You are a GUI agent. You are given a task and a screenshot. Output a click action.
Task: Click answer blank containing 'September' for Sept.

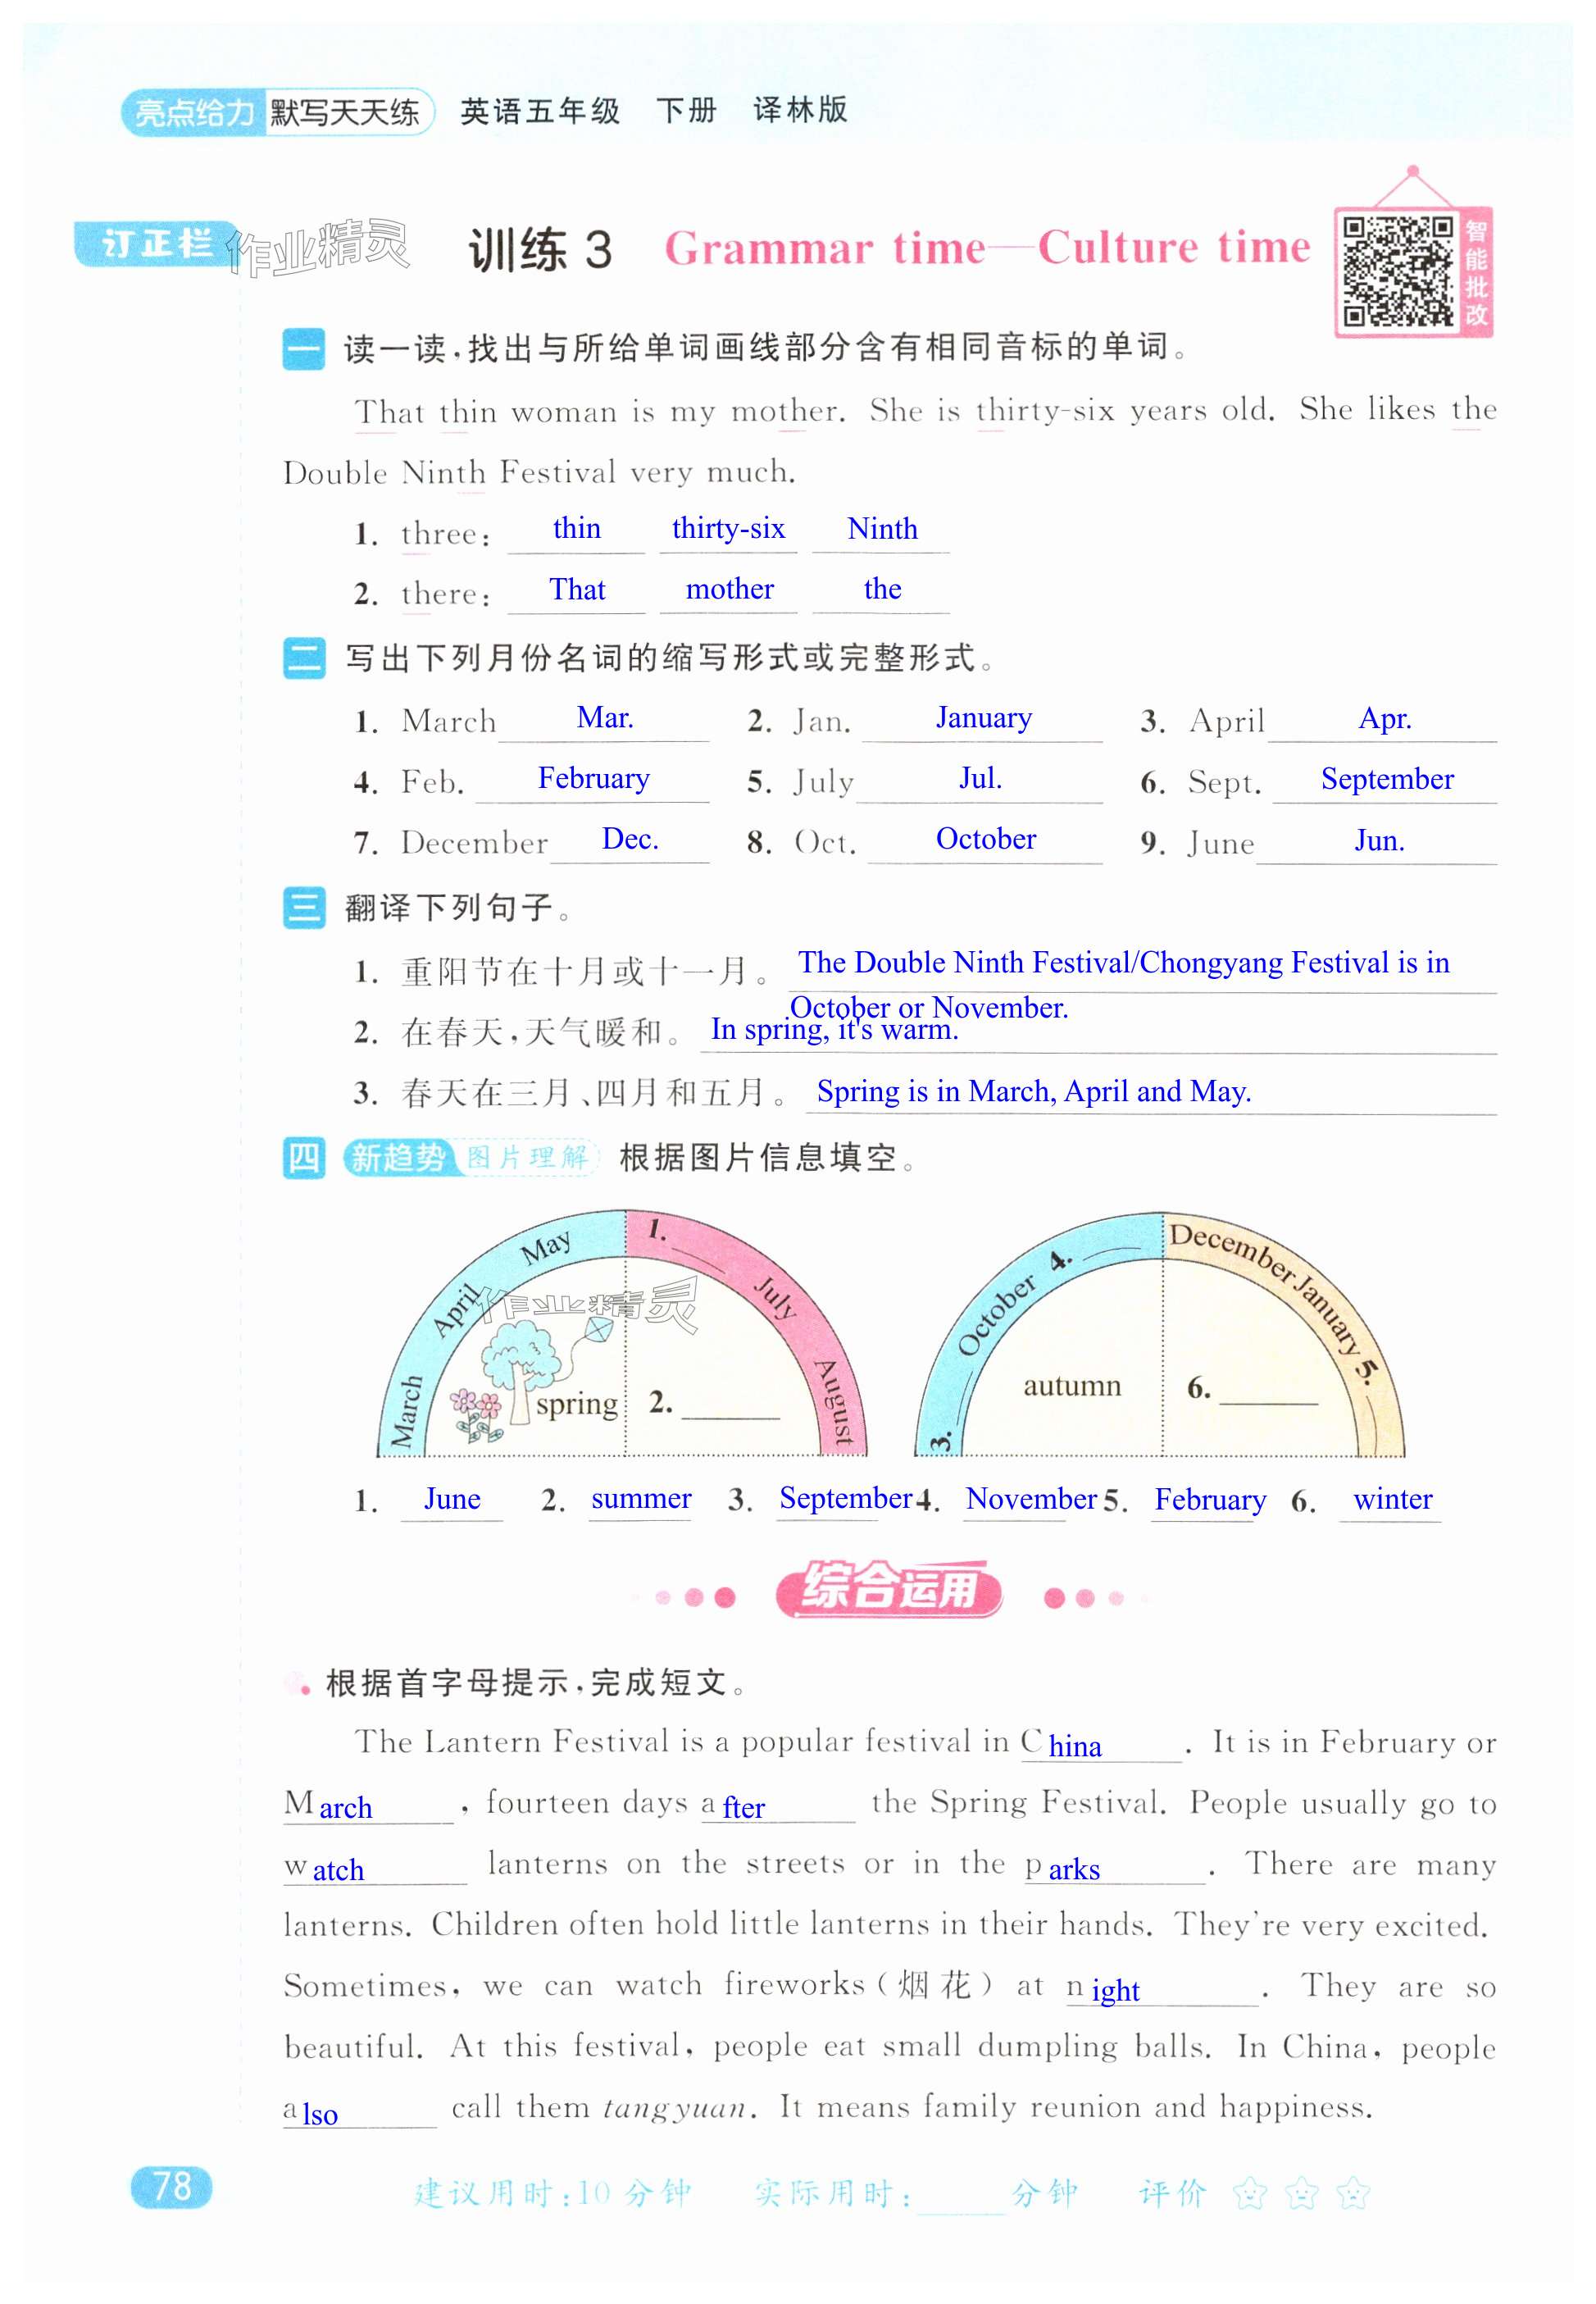pos(1386,781)
